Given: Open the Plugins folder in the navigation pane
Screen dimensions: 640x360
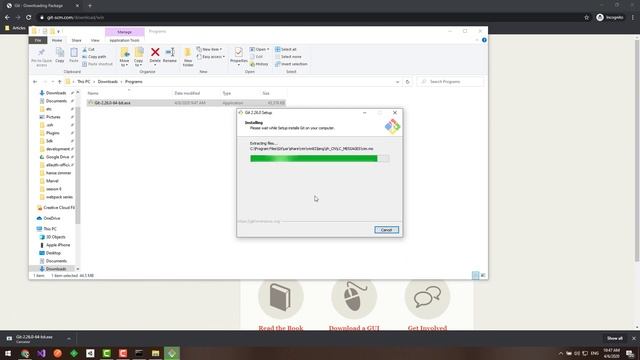Looking at the screenshot, I should [53, 133].
